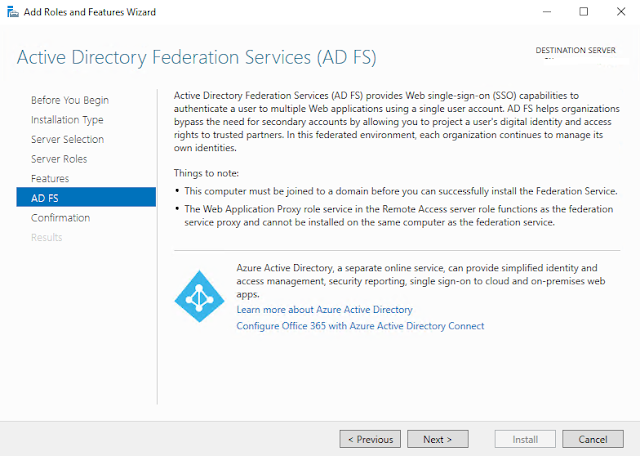The image size is (640, 456).
Task: Proceed with the Next button
Action: (x=438, y=439)
